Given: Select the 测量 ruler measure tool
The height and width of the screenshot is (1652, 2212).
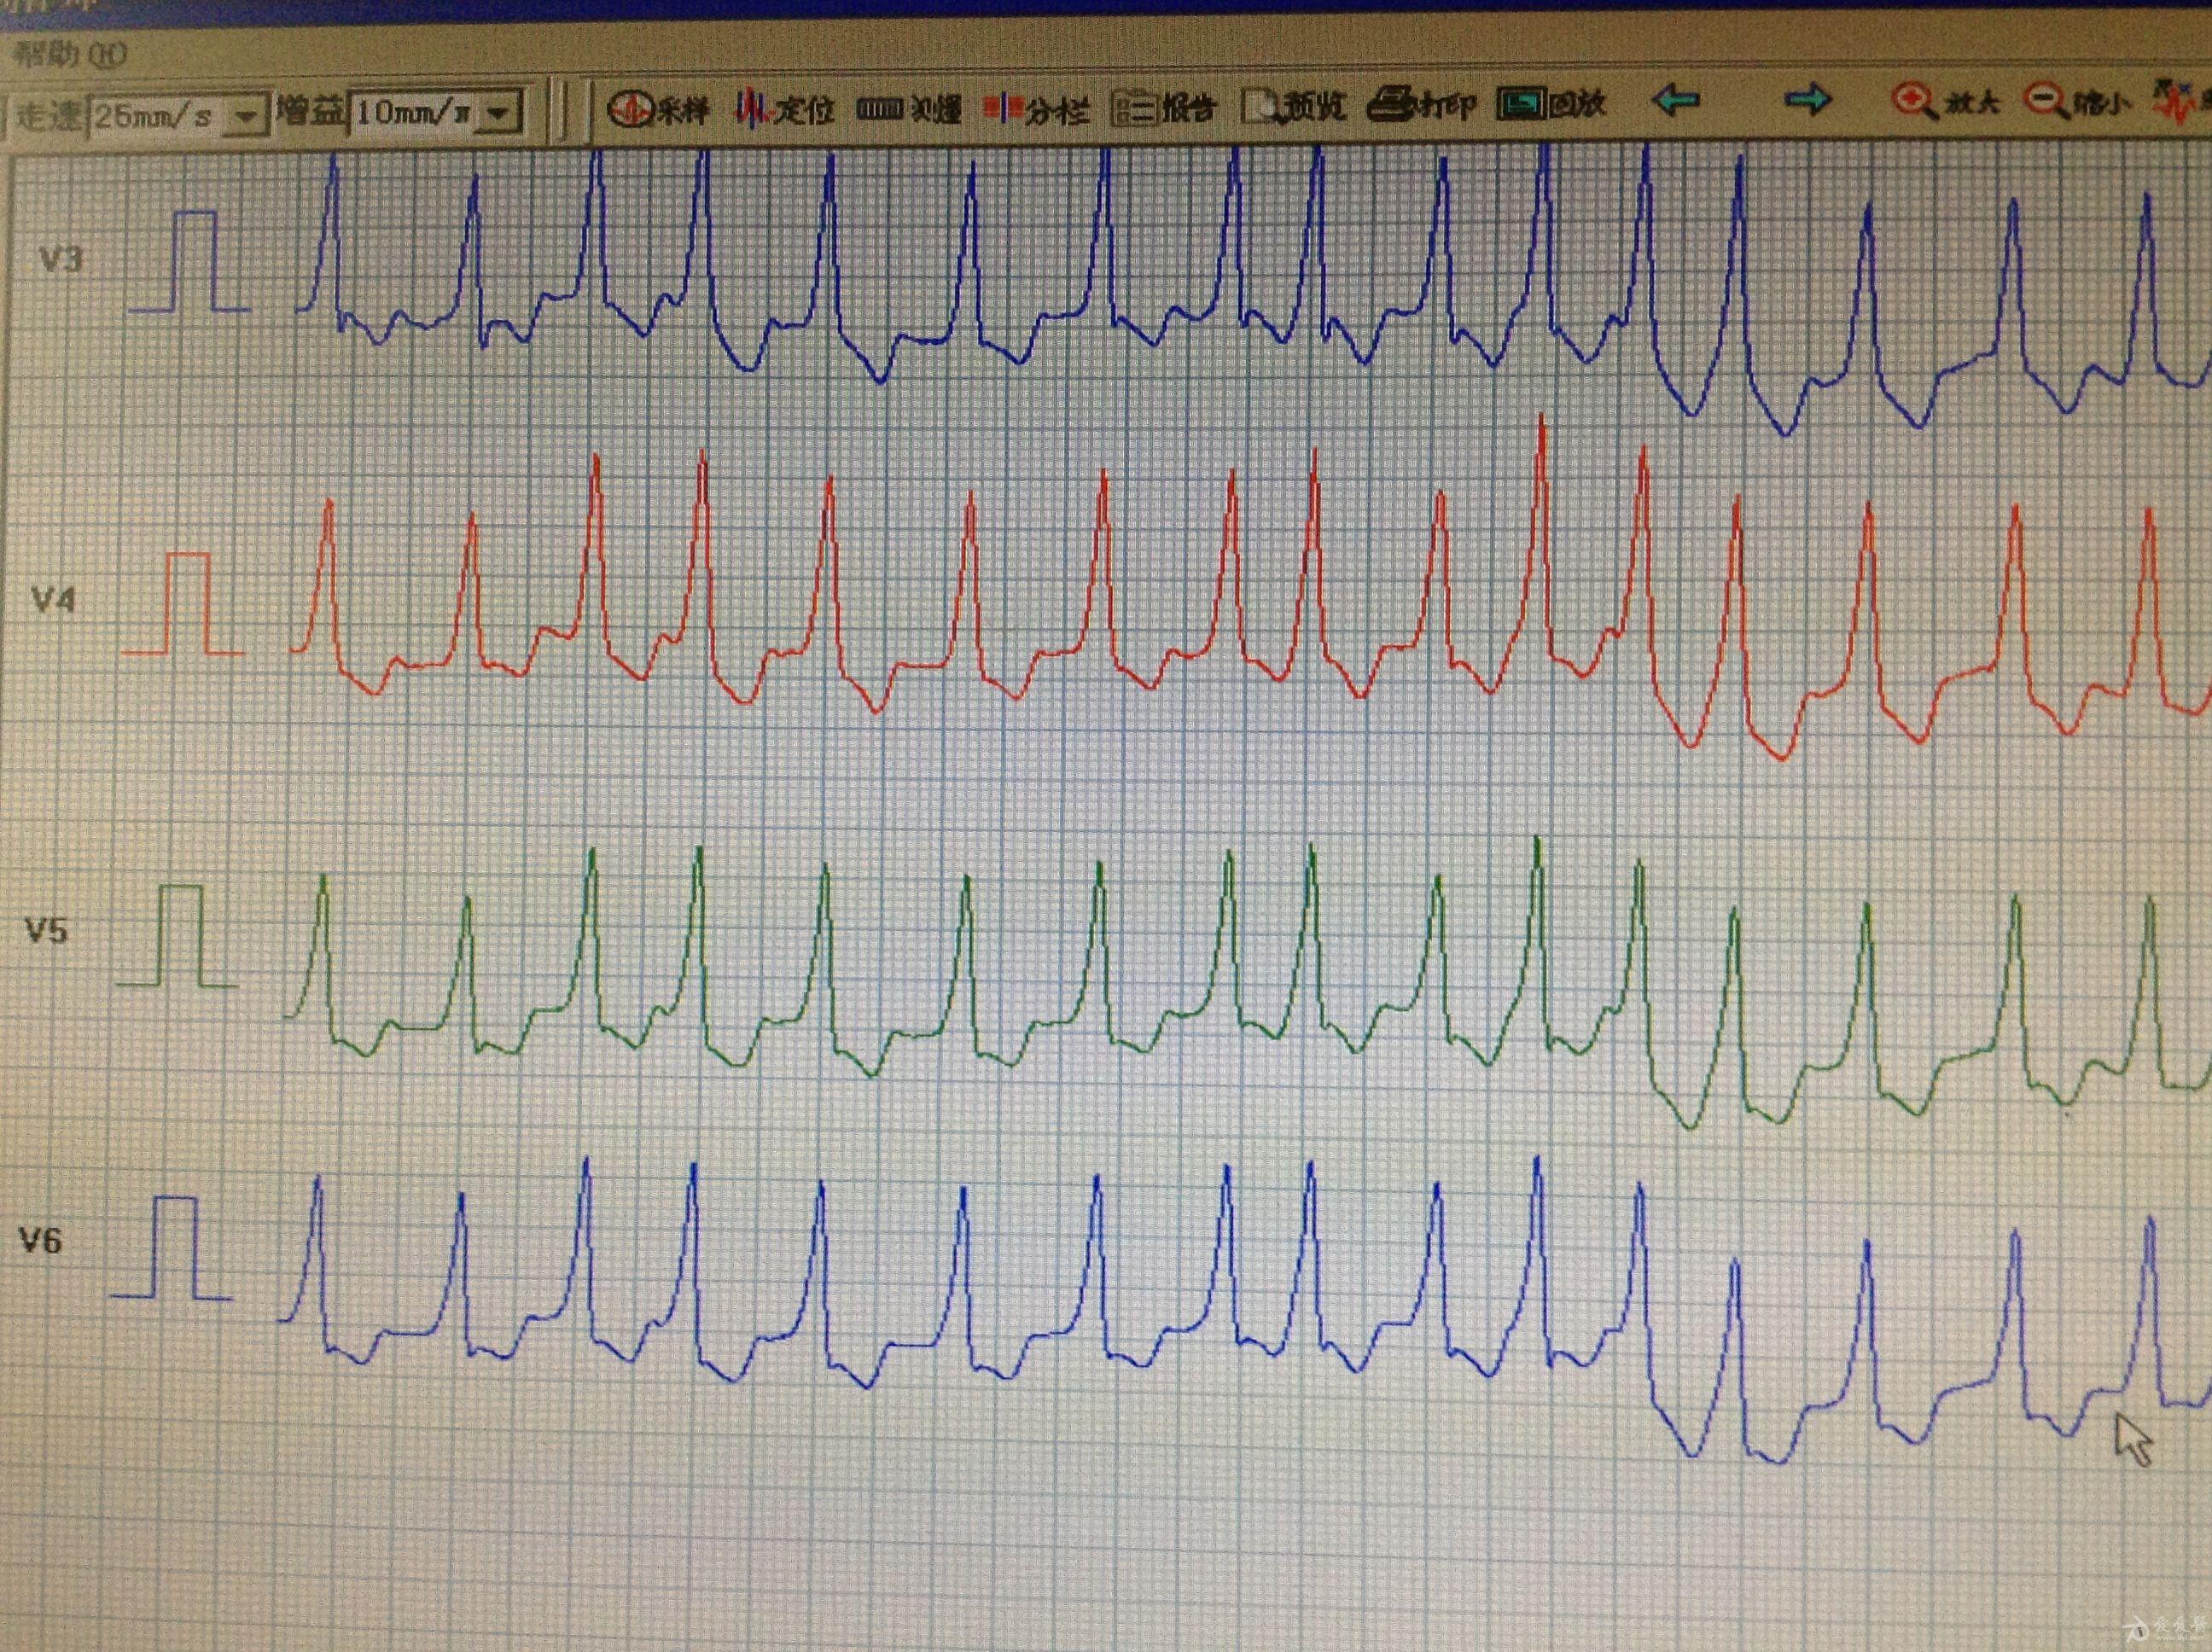Looking at the screenshot, I should click(x=908, y=107).
